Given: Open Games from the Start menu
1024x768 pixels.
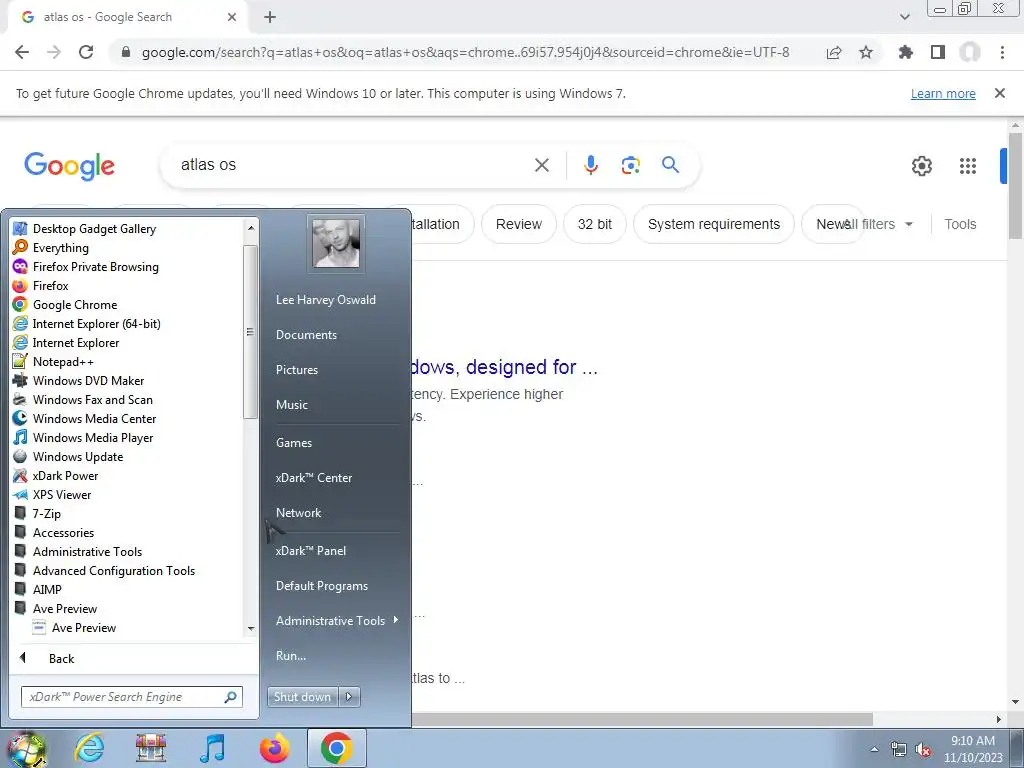Looking at the screenshot, I should [x=294, y=443].
